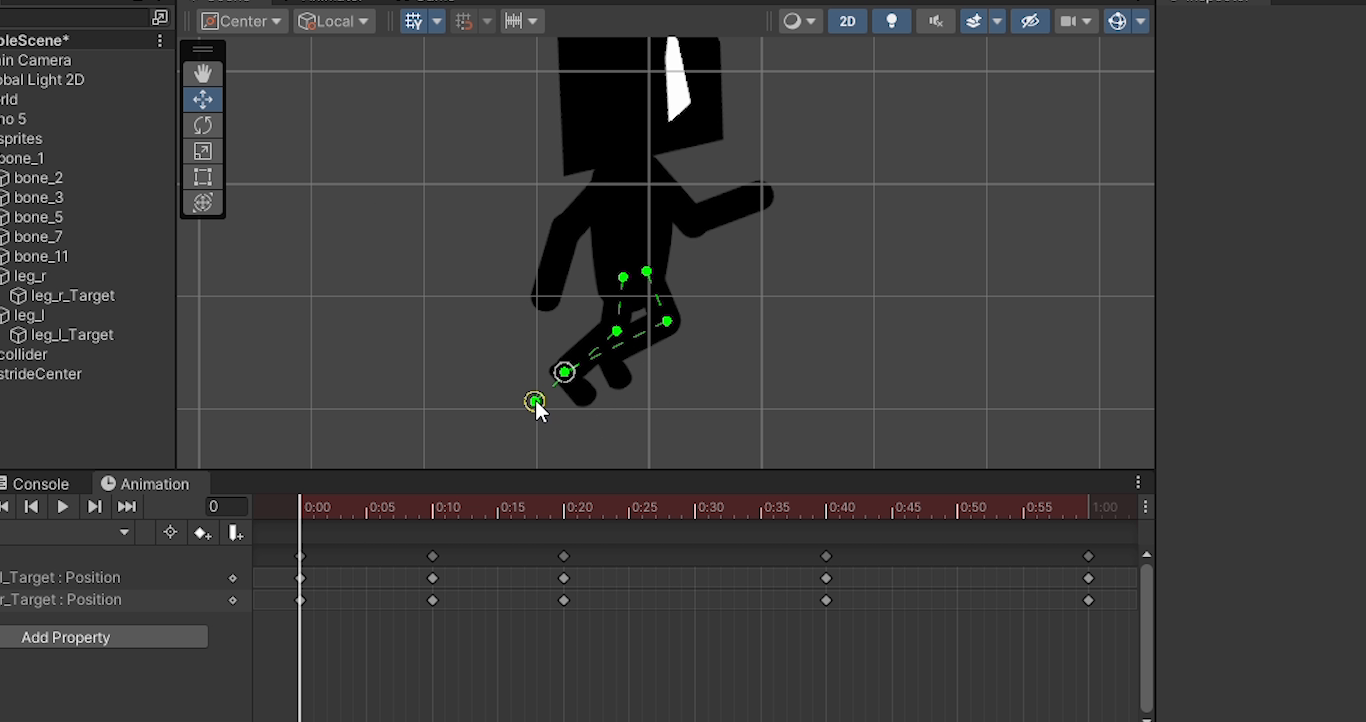Viewport: 1366px width, 722px height.
Task: Switch to the Animation tab
Action: tap(145, 484)
